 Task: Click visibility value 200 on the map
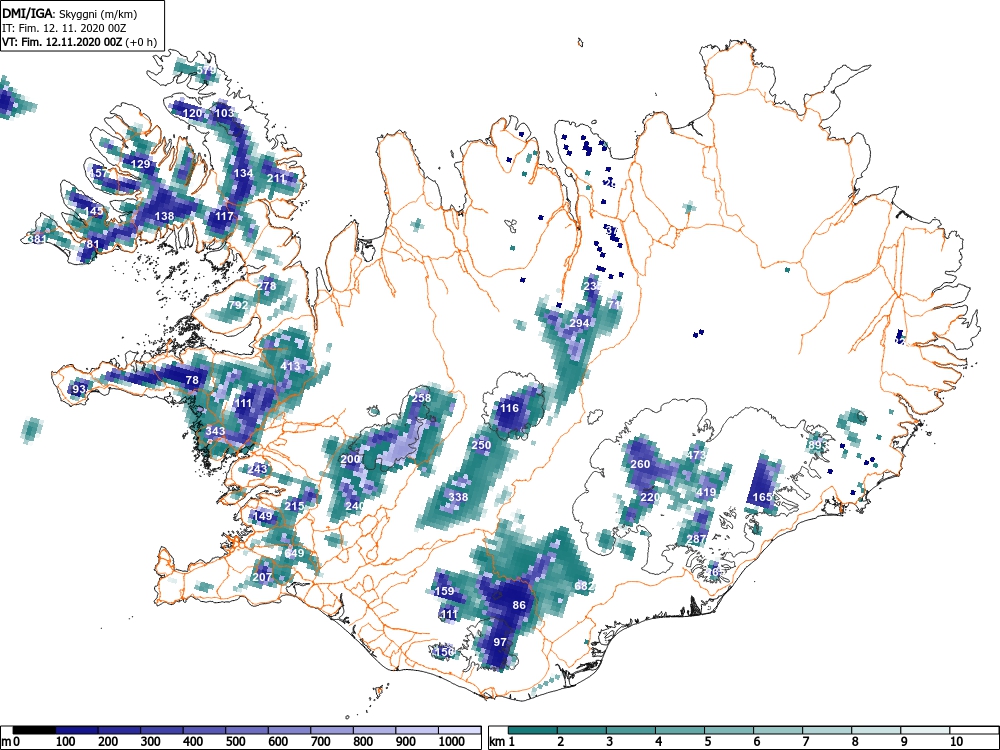[x=350, y=459]
